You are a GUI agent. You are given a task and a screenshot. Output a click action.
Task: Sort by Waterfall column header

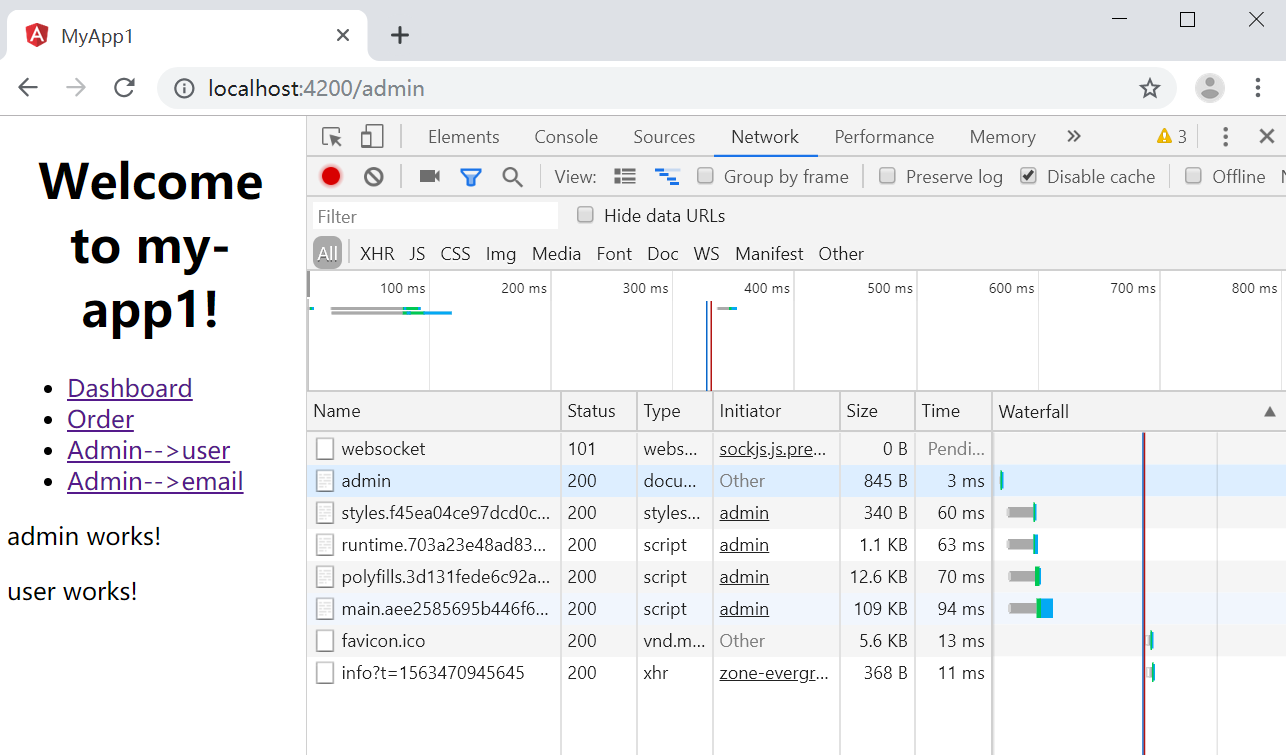(1138, 411)
